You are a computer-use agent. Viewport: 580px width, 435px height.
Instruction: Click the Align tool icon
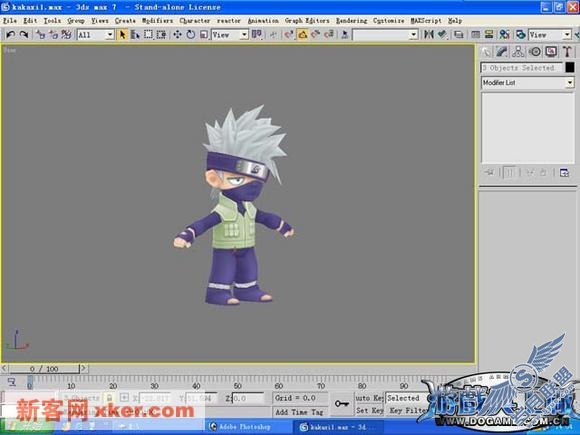tap(442, 35)
